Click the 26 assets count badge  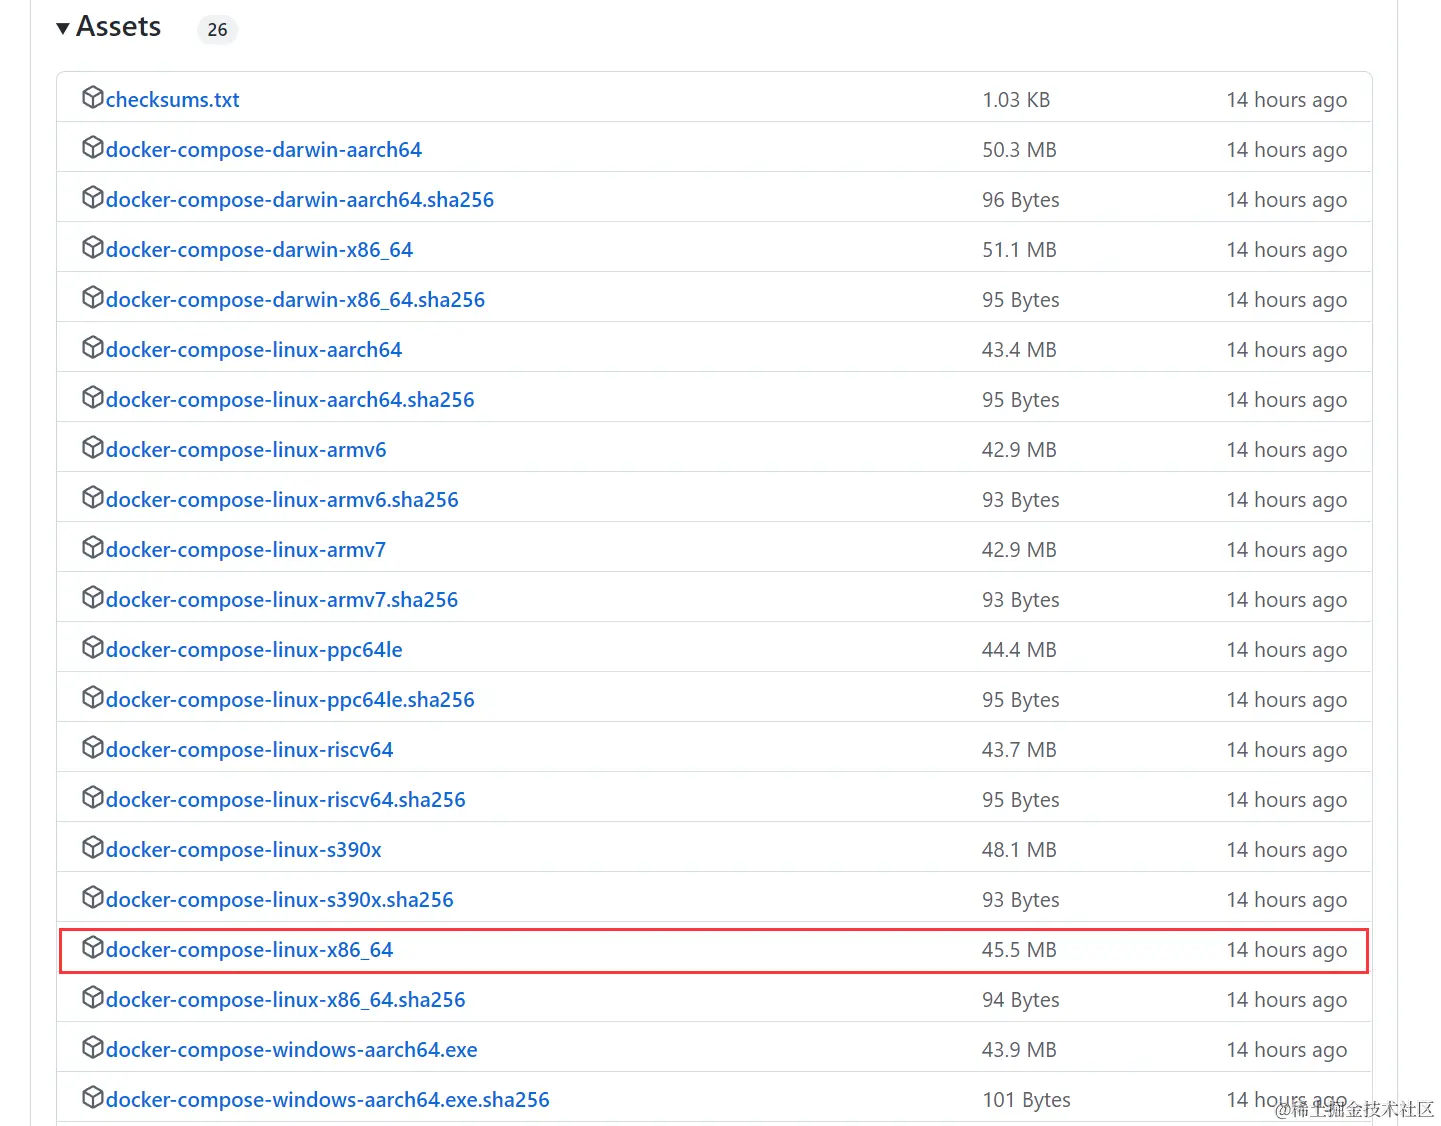217,30
